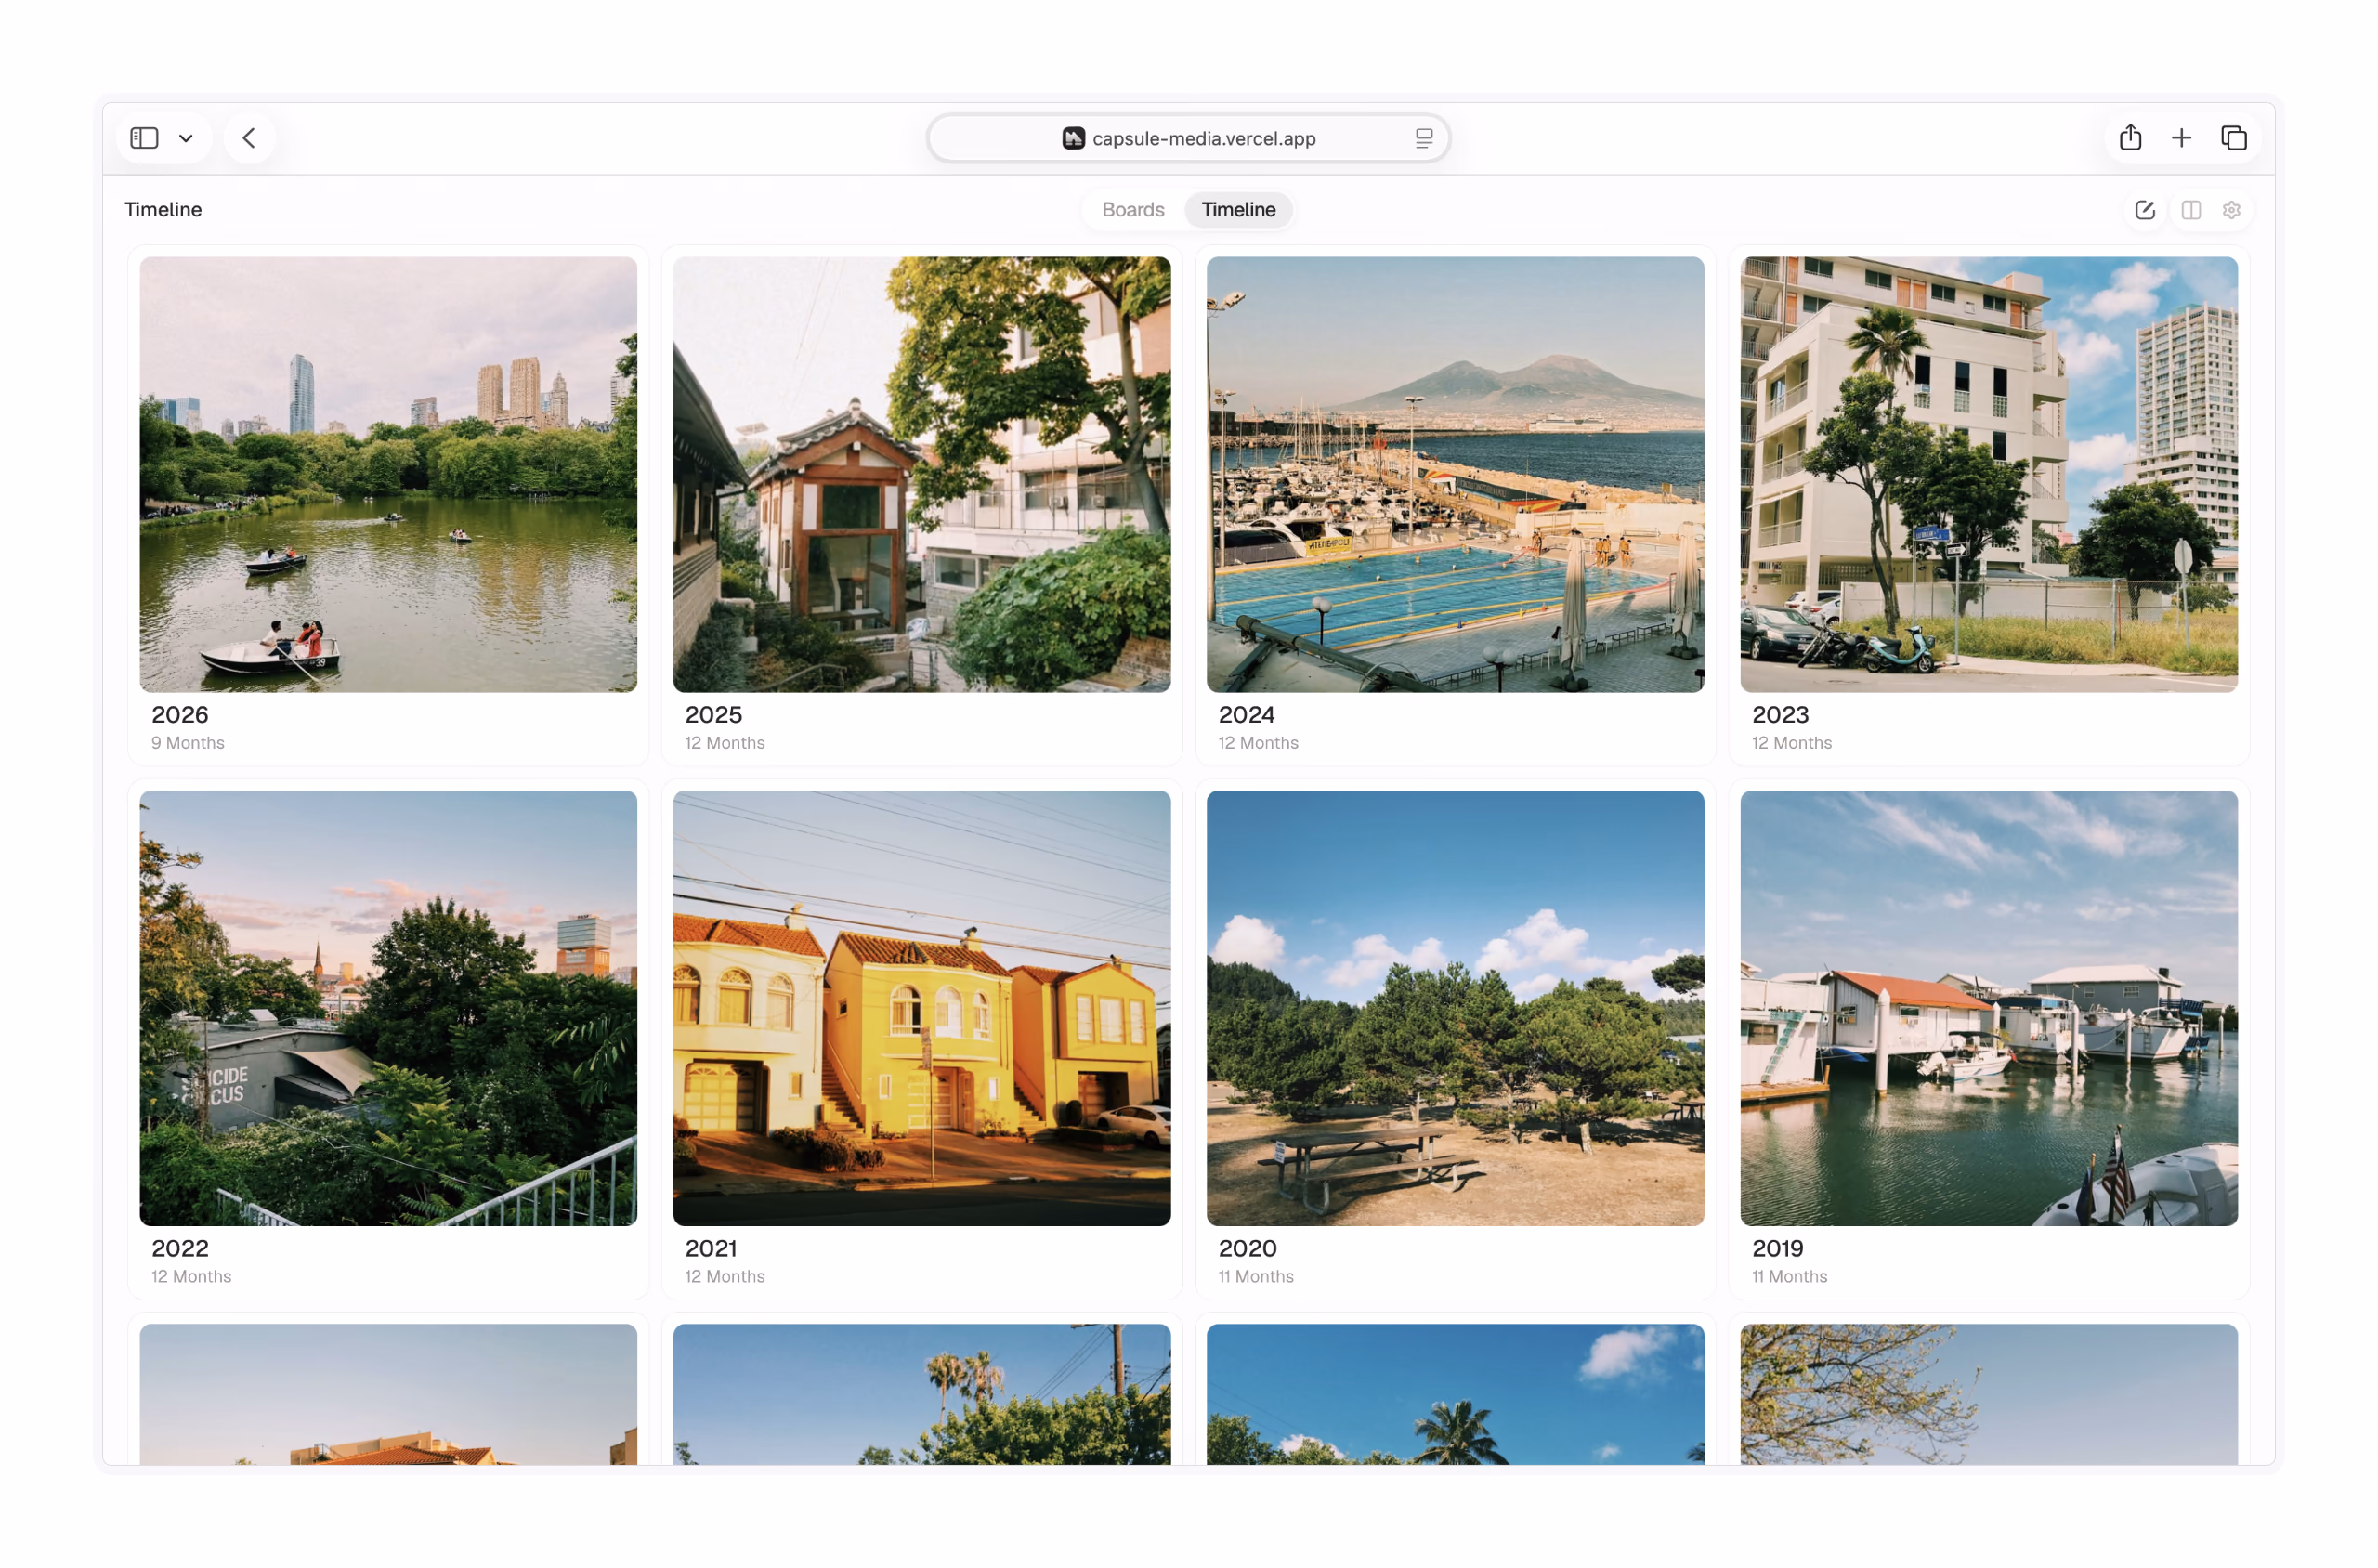This screenshot has height=1568, width=2378.
Task: Show the tab overview icon
Action: [2232, 138]
